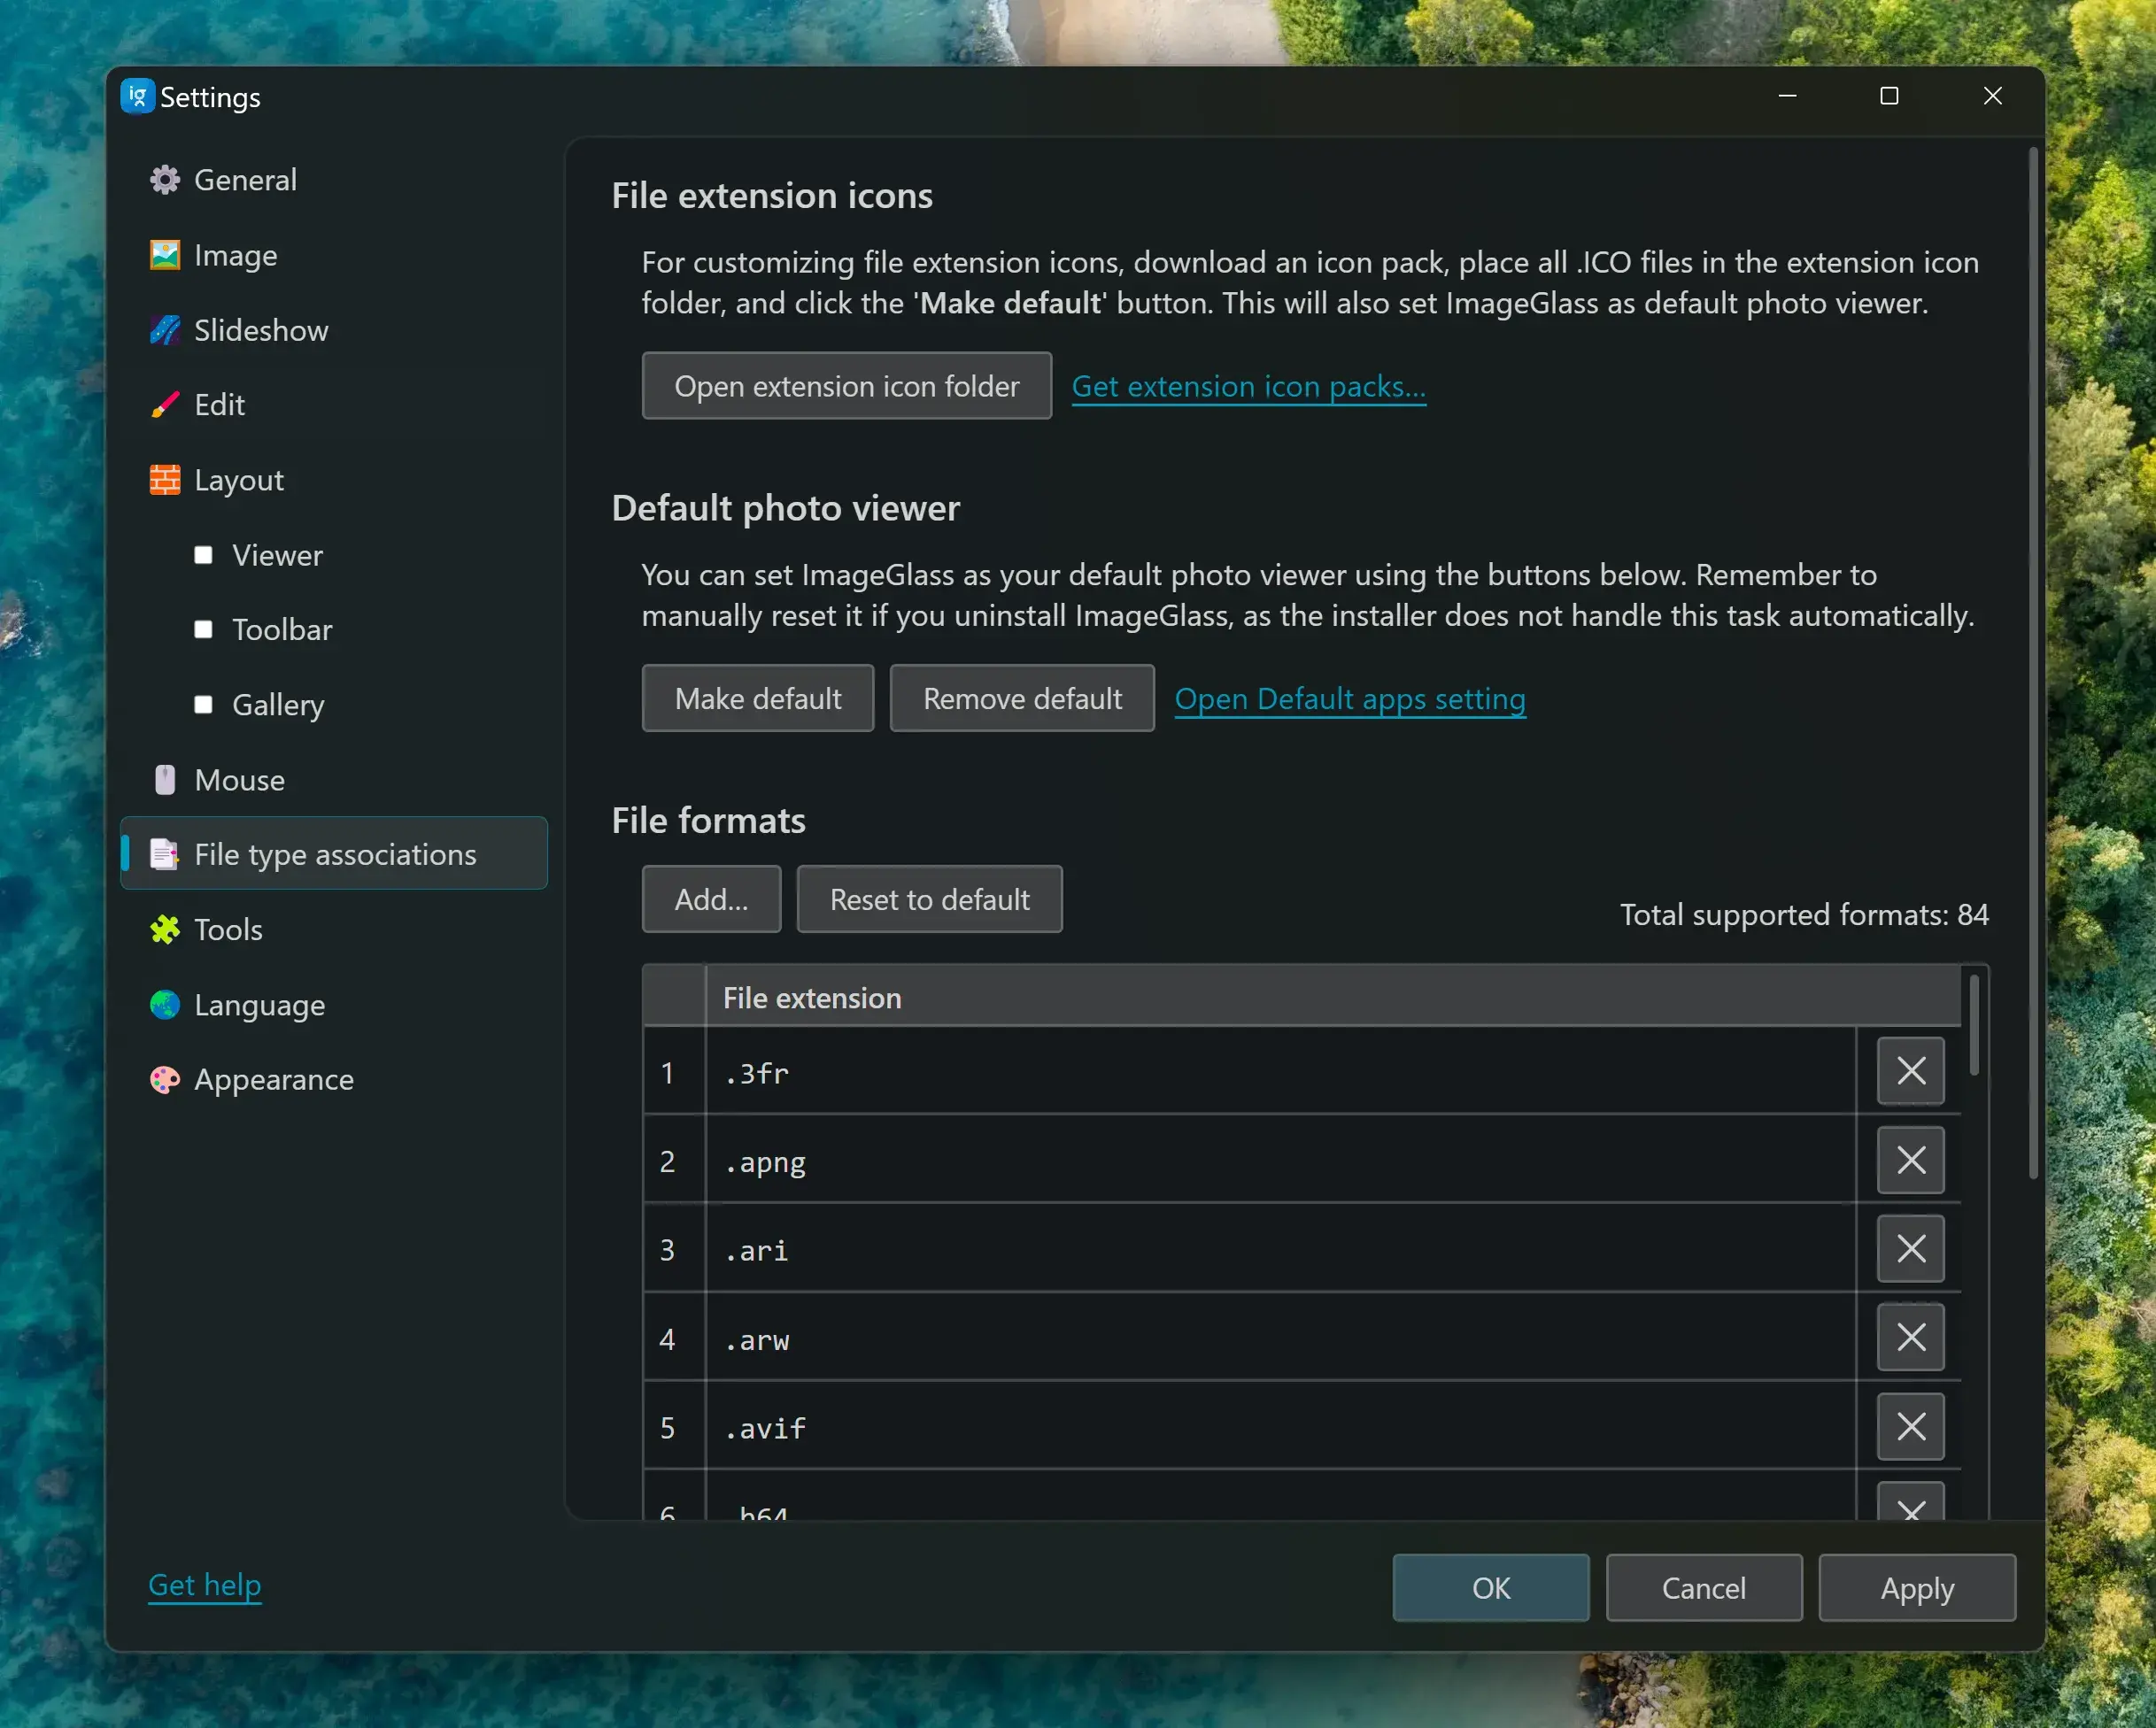Delete the .arw format row
This screenshot has width=2156, height=1728.
coord(1910,1338)
